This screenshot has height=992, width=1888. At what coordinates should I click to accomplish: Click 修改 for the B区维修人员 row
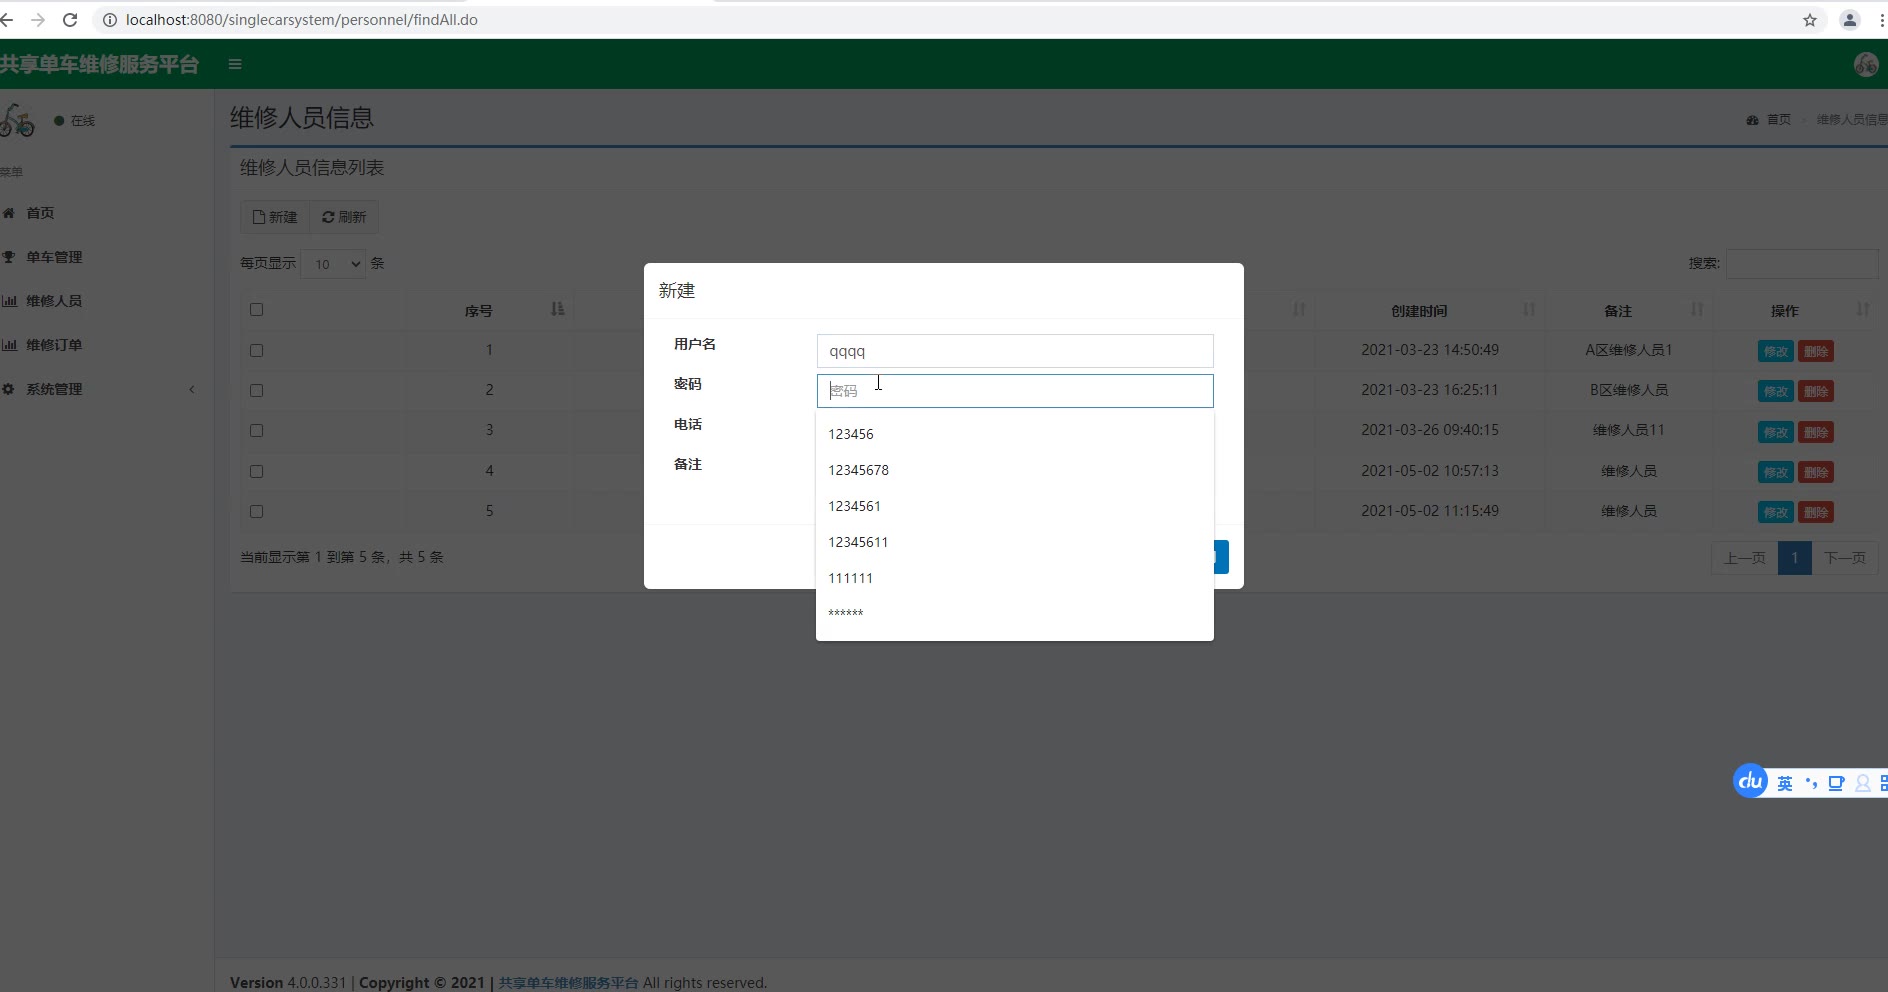tap(1776, 391)
